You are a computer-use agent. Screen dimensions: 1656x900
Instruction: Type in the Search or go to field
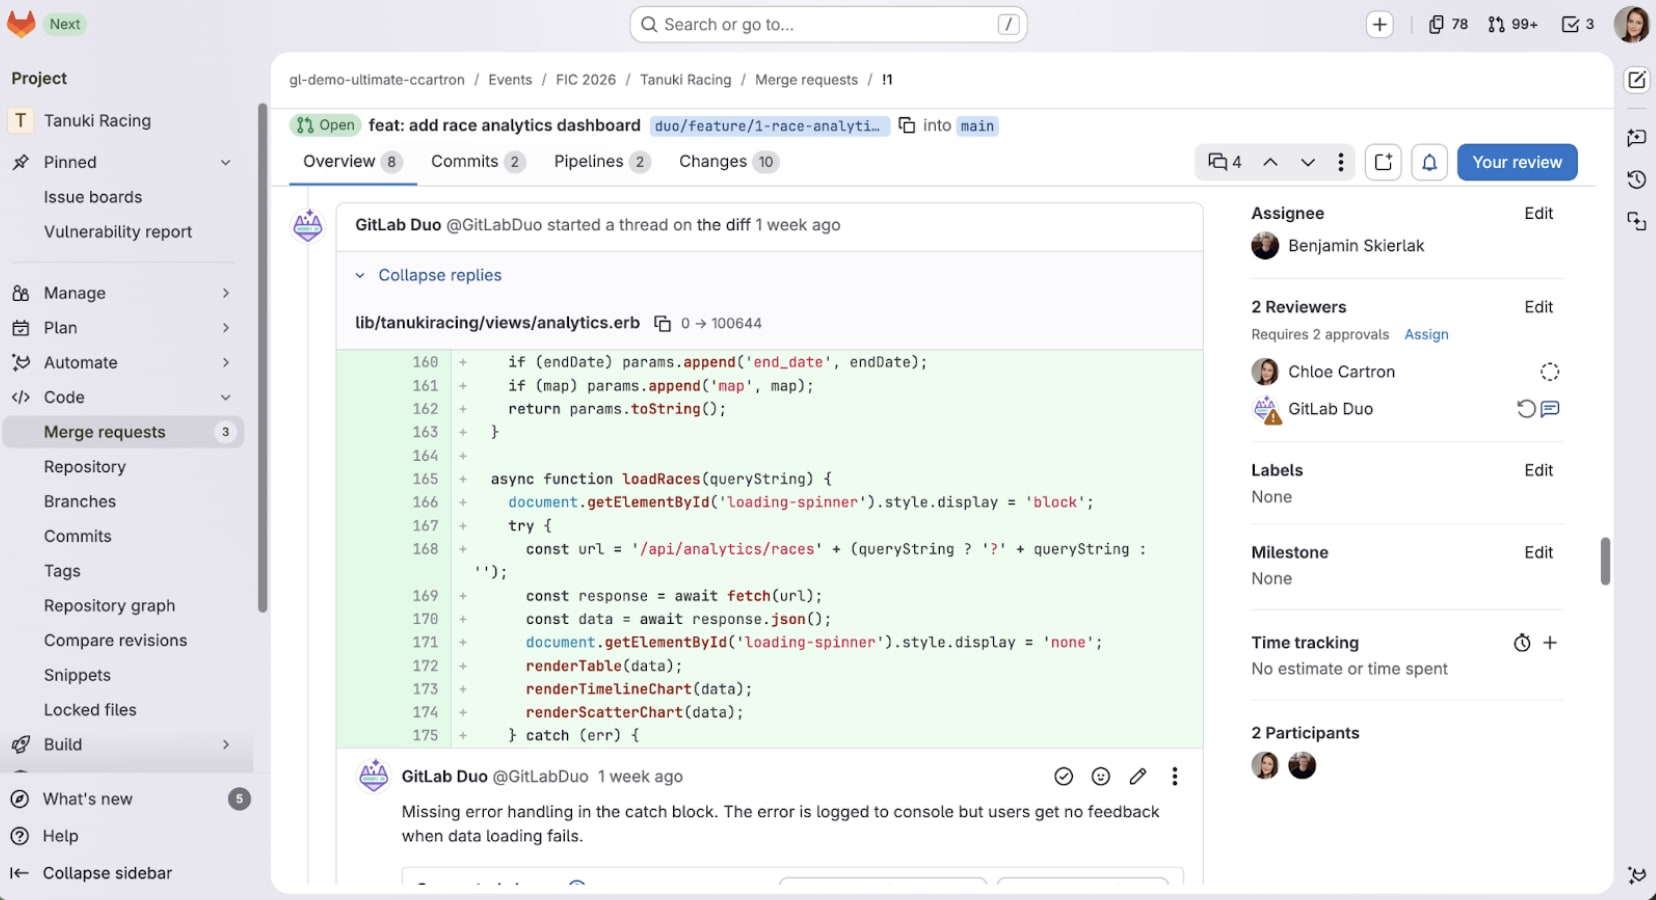click(x=828, y=24)
